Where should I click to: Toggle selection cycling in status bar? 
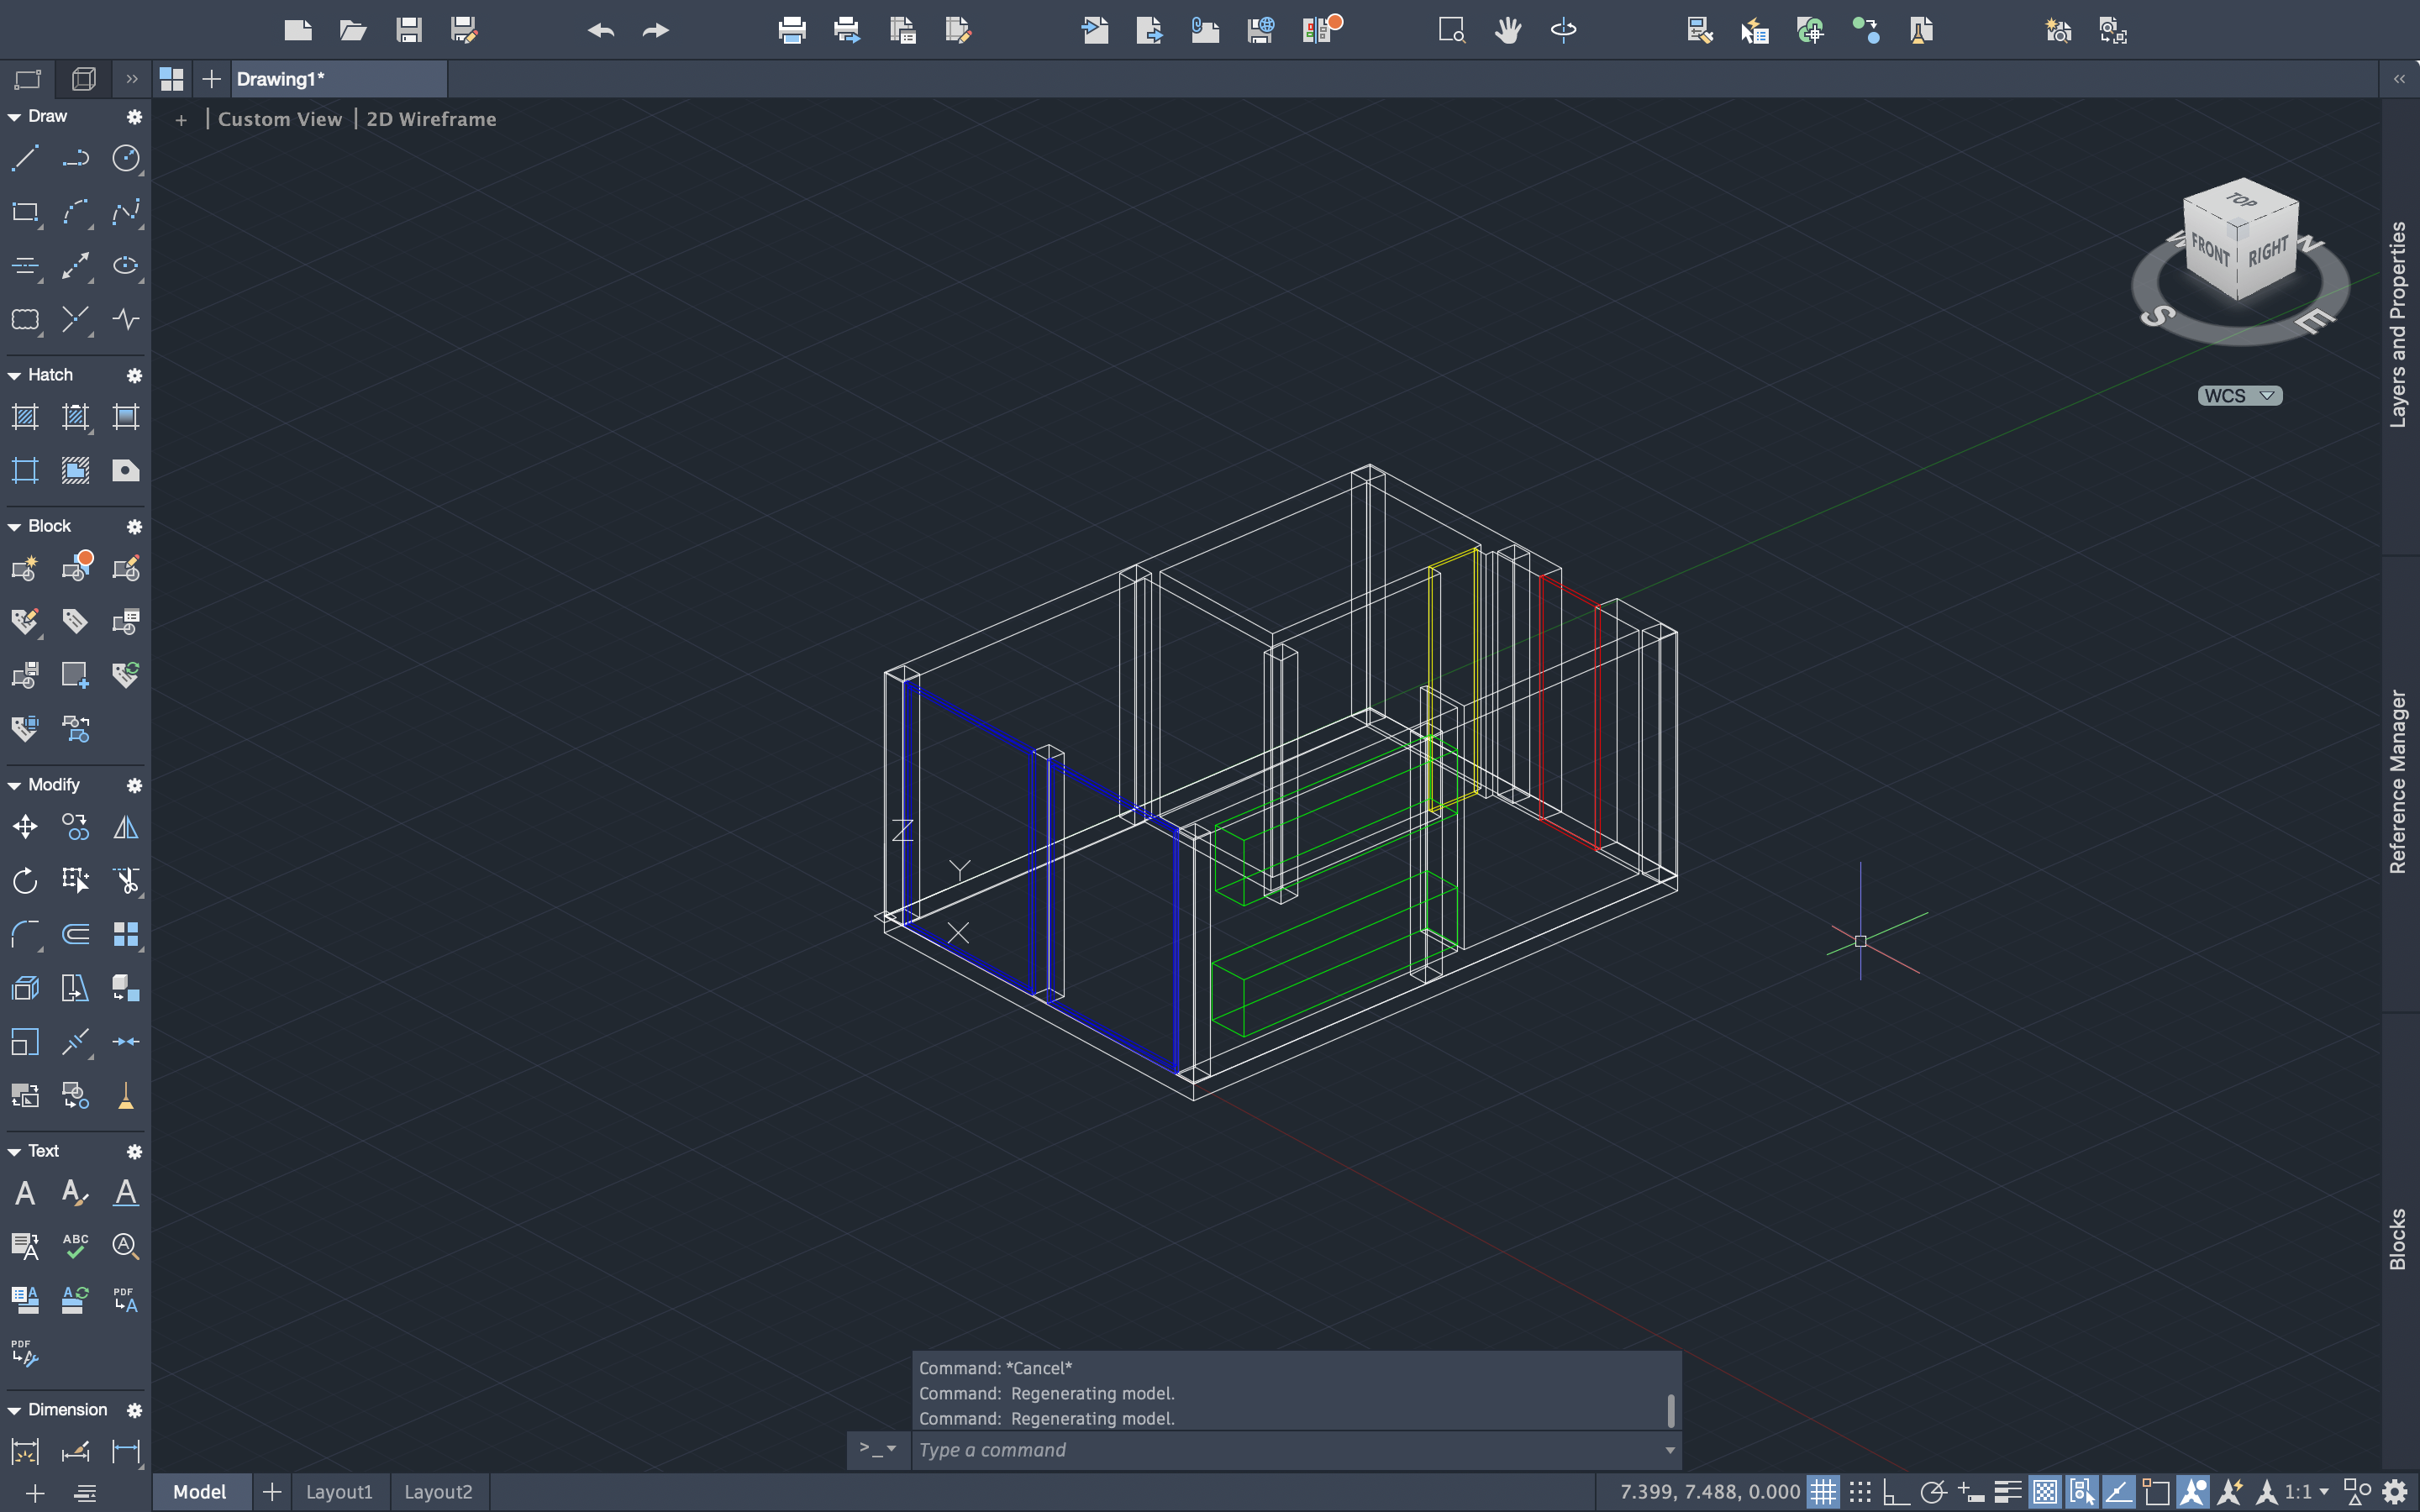[2082, 1492]
